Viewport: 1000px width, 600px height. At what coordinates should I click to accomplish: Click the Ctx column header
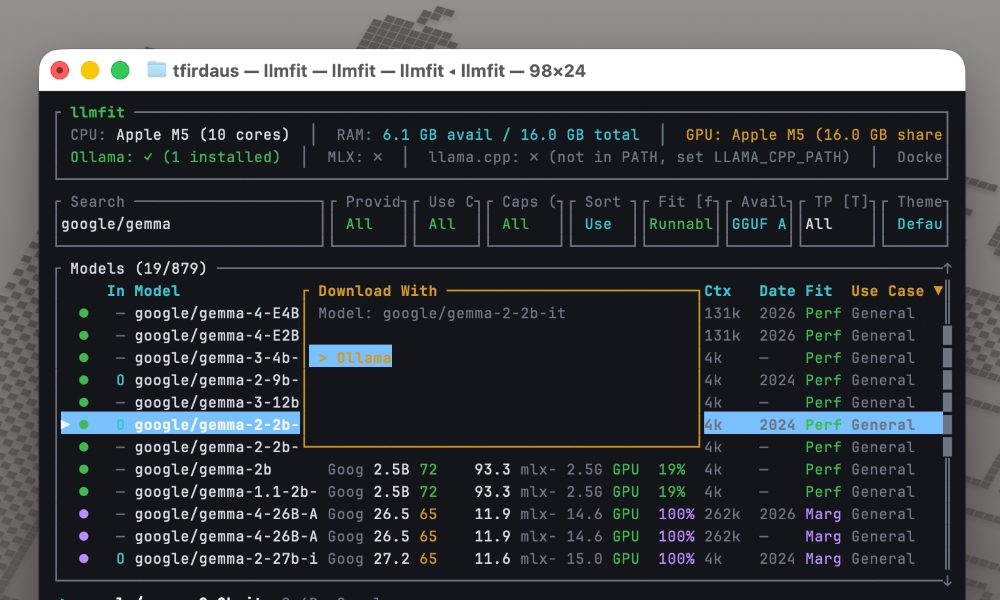(x=717, y=291)
